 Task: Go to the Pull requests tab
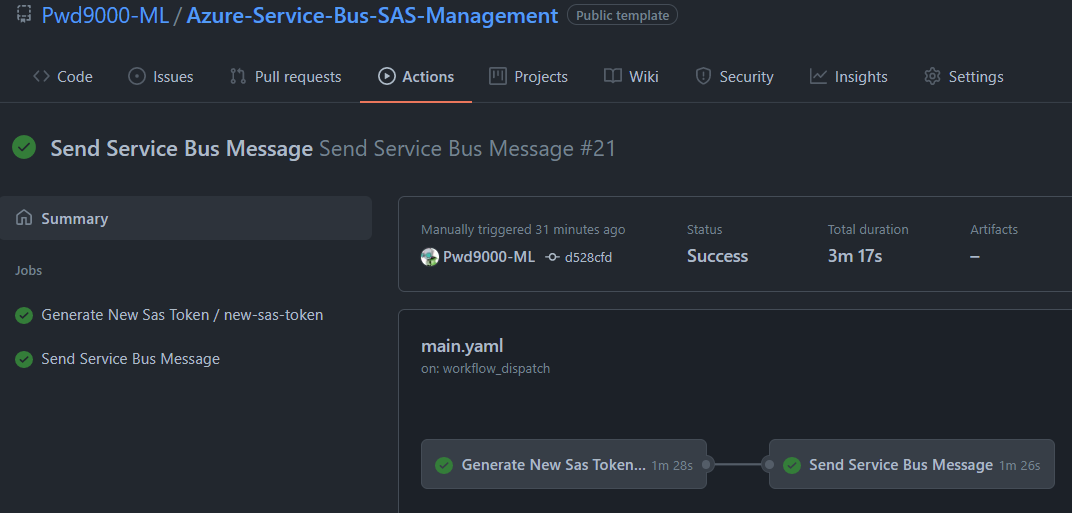(285, 77)
